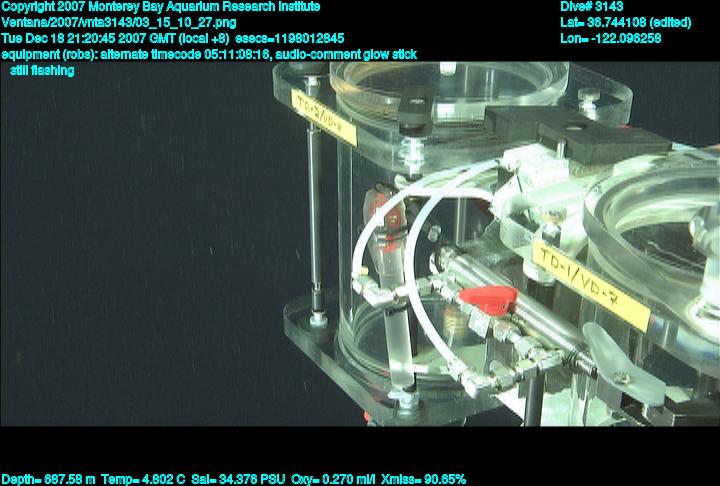720x486 pixels.
Task: Click the copyright 2007 Monterey Bay text
Action: click(161, 7)
